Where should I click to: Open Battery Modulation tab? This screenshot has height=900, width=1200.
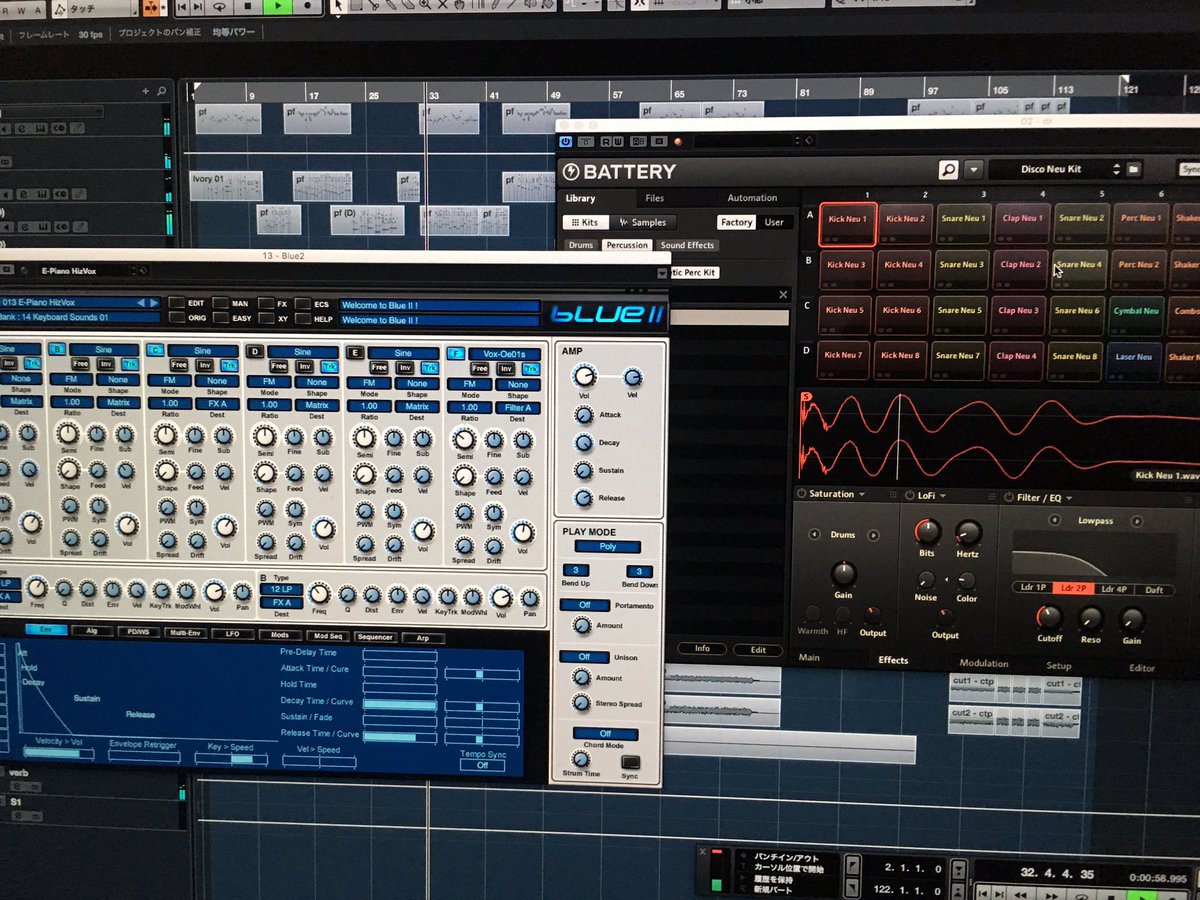(984, 663)
